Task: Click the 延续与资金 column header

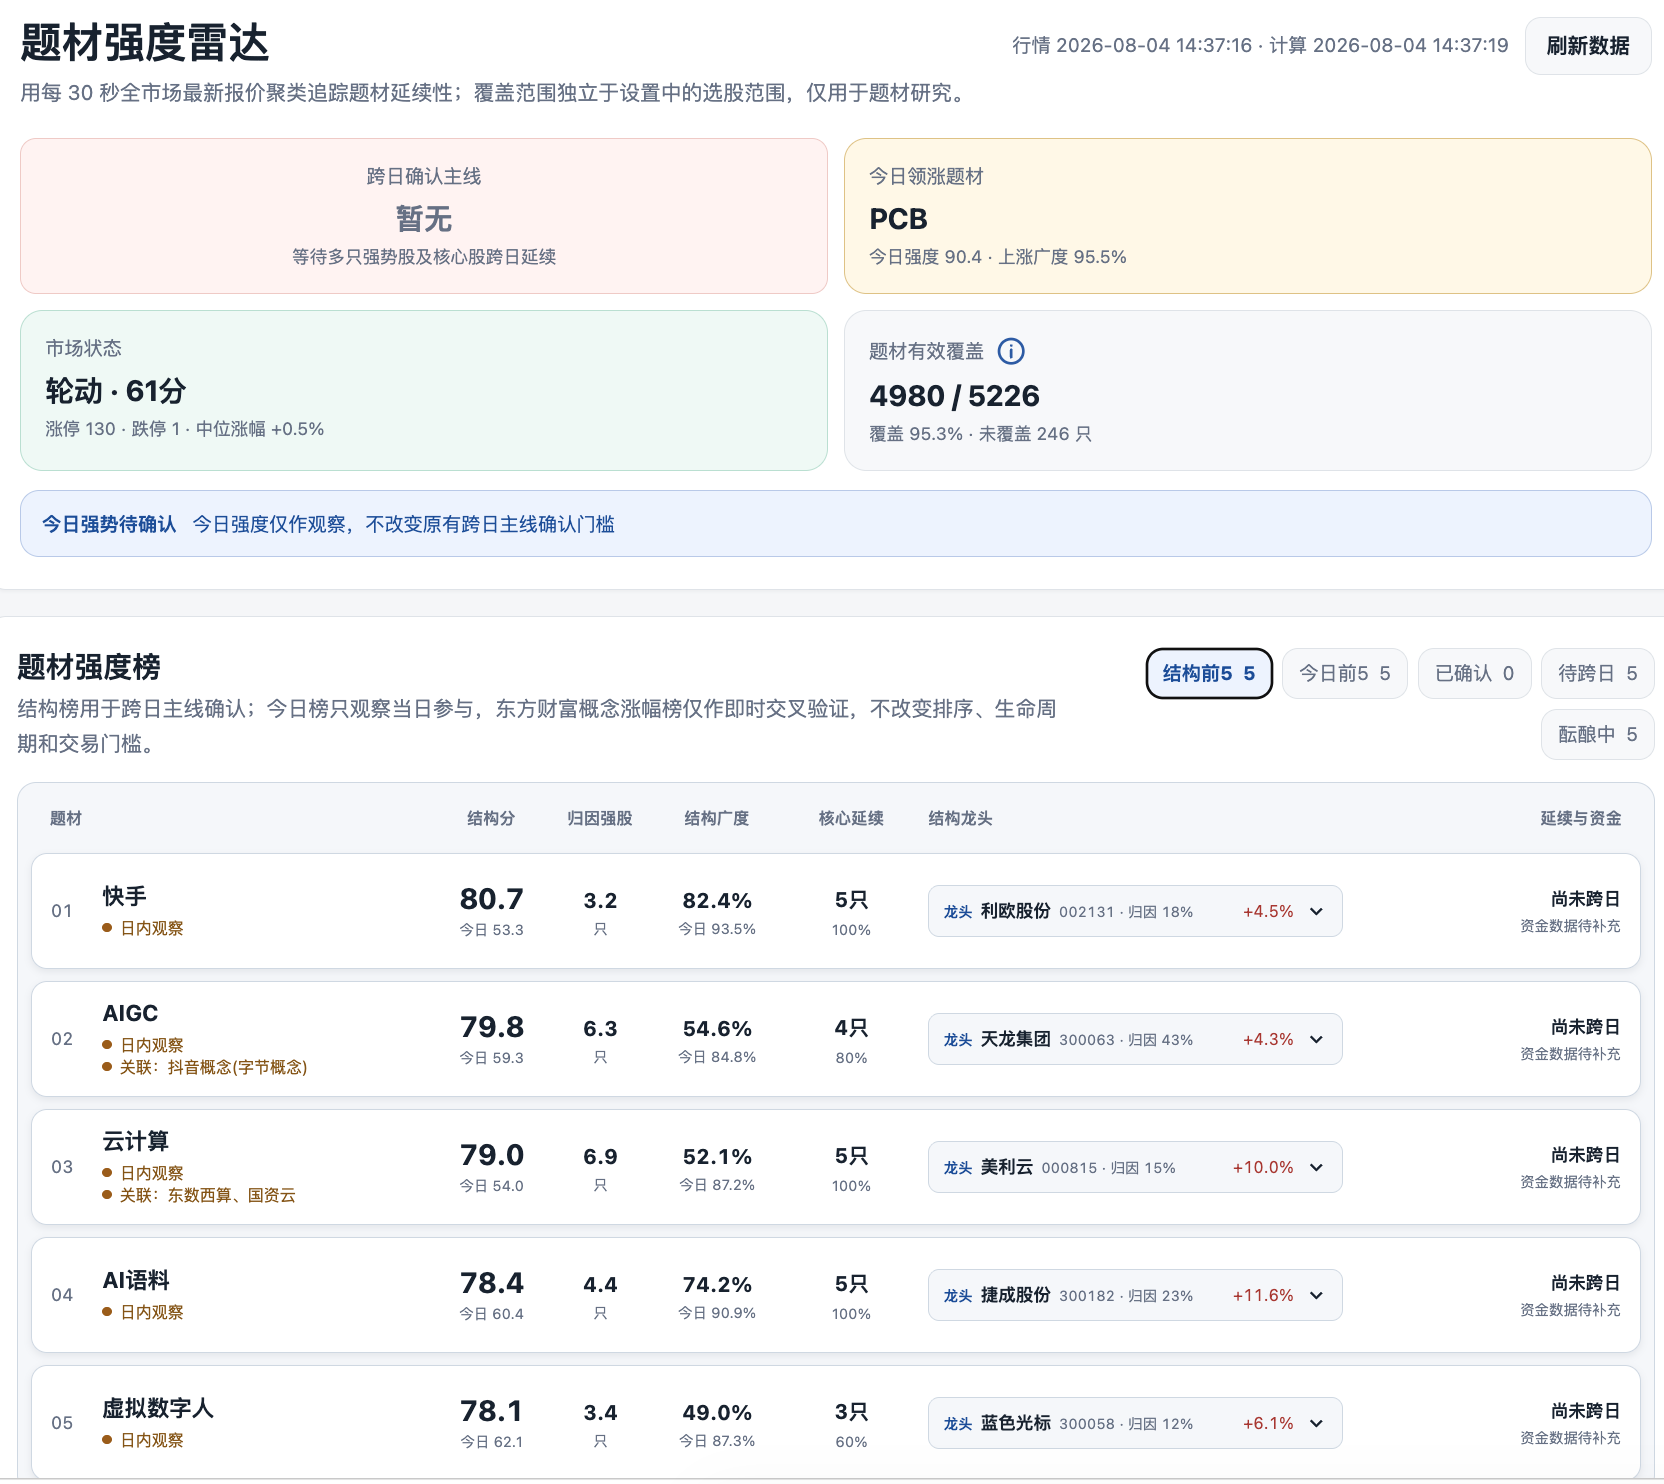Action: [x=1581, y=818]
